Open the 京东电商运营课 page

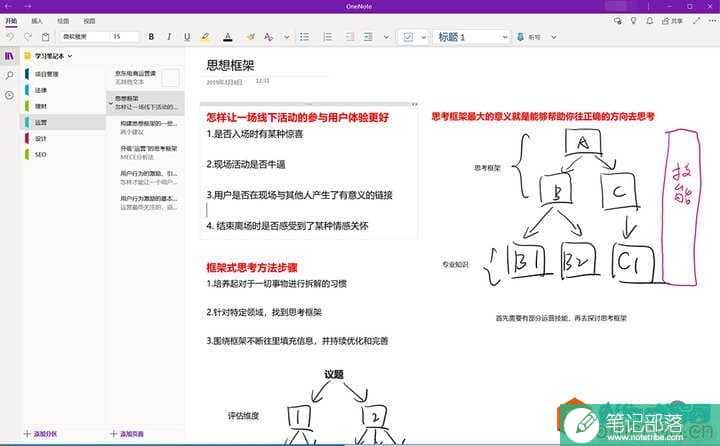[146, 78]
